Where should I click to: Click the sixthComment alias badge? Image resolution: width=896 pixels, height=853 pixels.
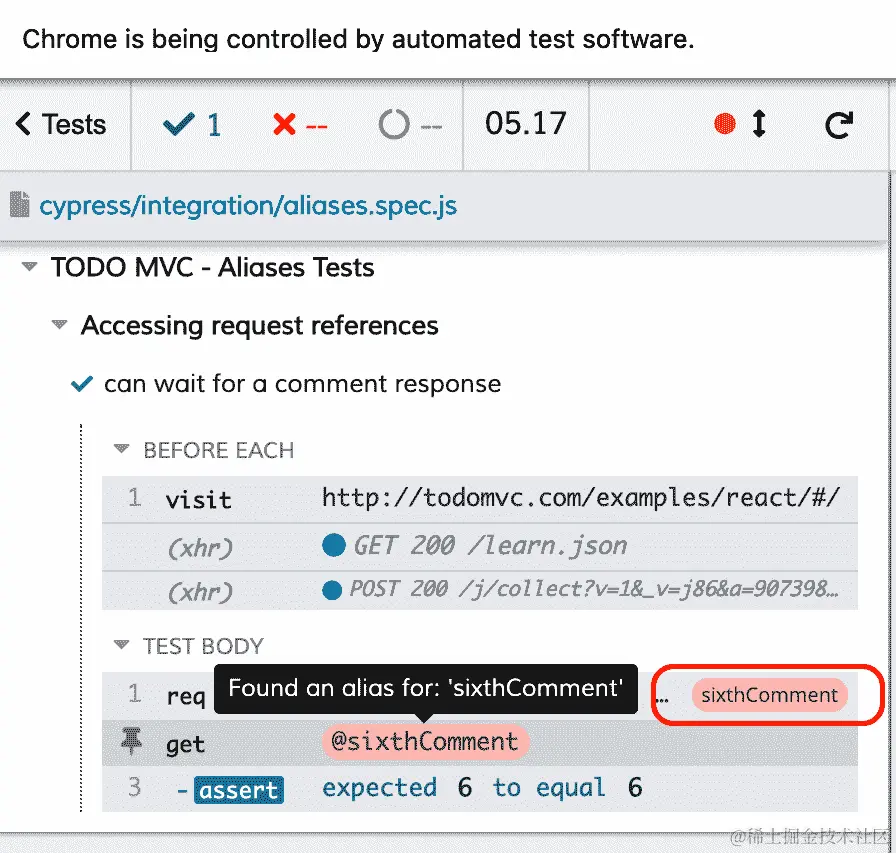(x=769, y=695)
